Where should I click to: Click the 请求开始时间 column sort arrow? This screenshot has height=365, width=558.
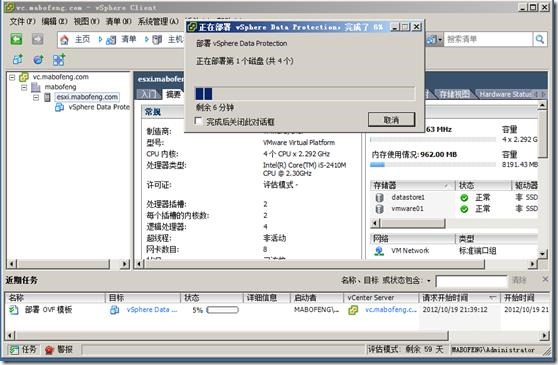pos(493,298)
